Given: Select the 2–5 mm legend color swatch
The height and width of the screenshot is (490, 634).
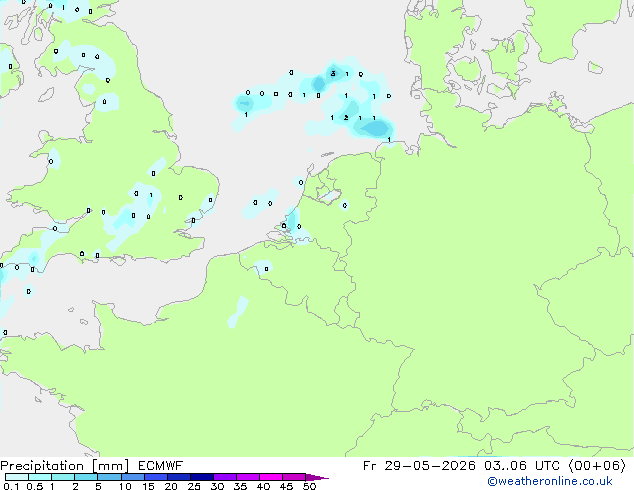Looking at the screenshot, I should (x=86, y=477).
